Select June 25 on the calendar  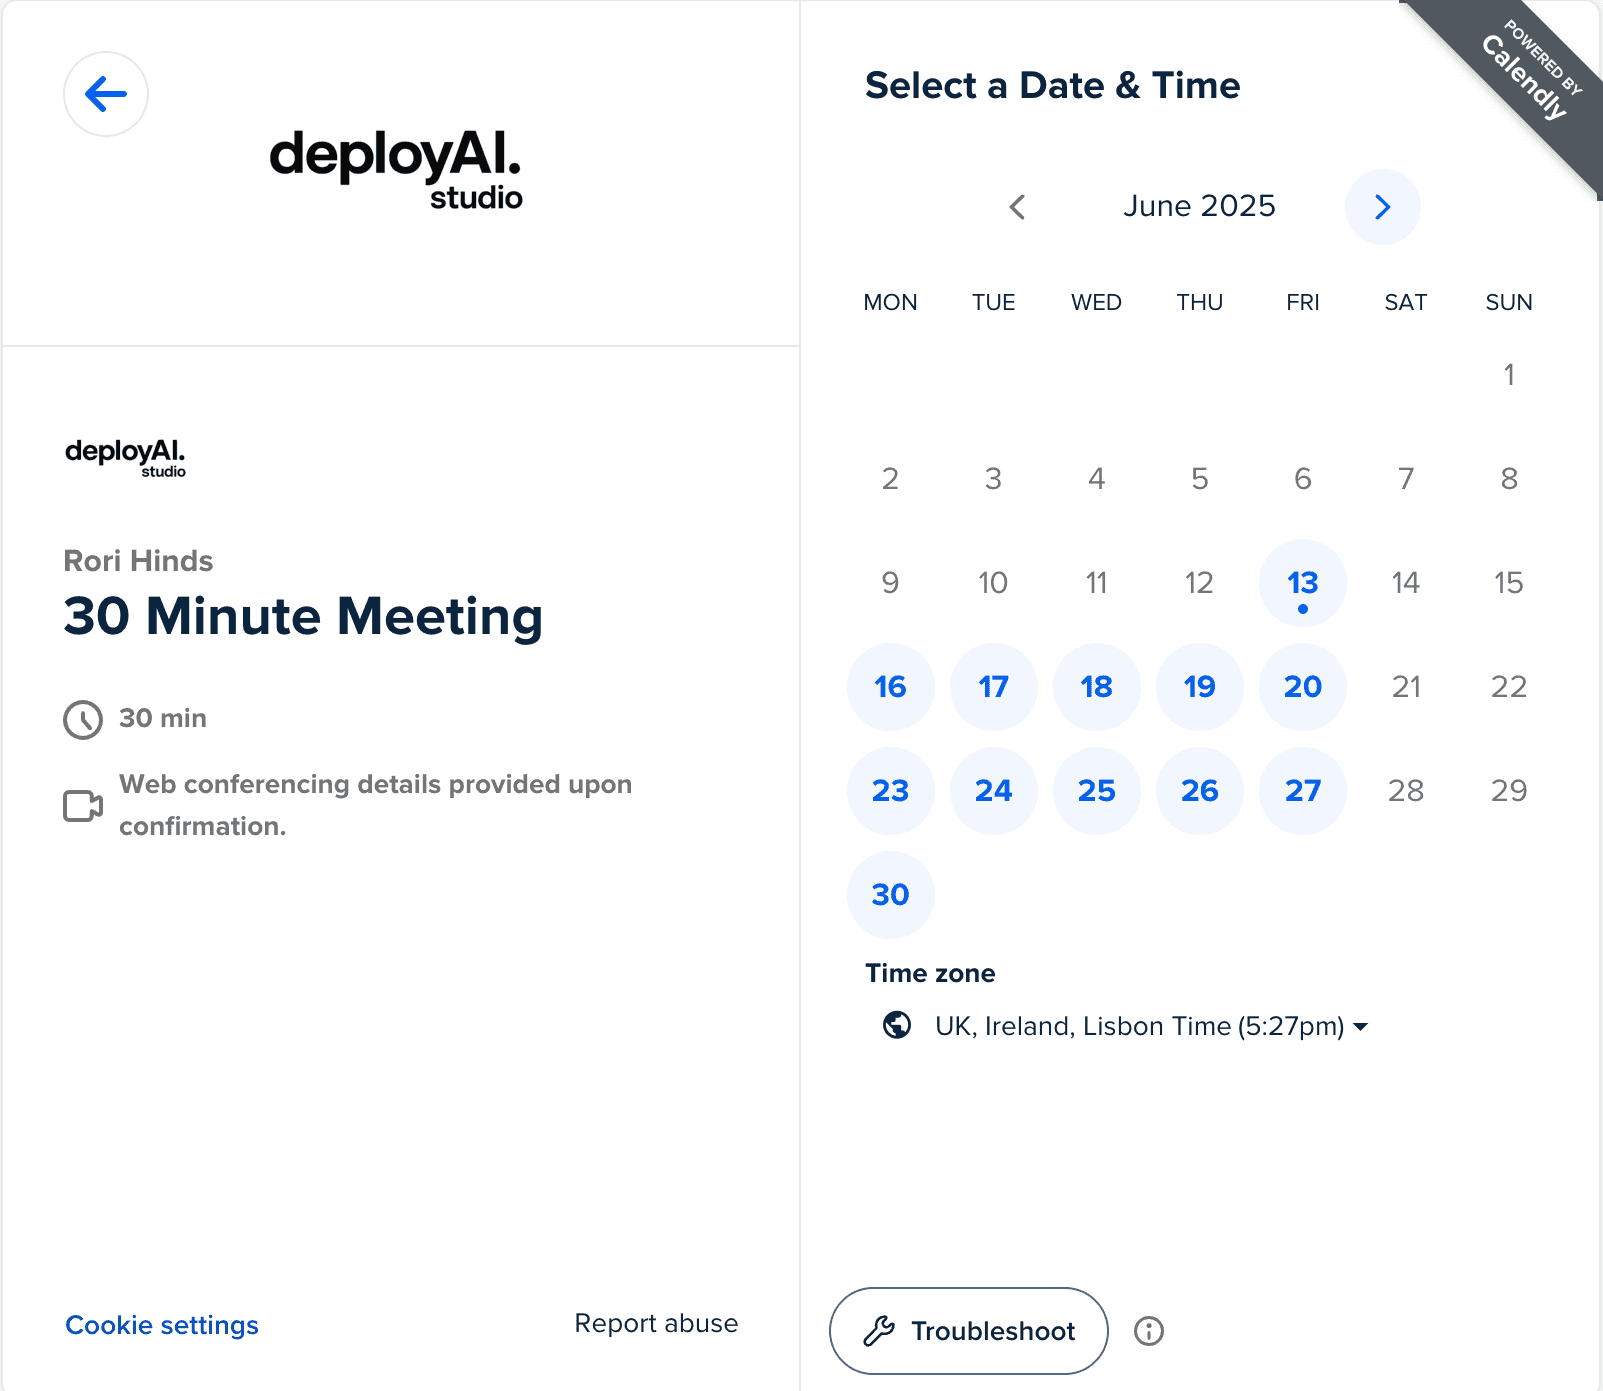tap(1096, 791)
